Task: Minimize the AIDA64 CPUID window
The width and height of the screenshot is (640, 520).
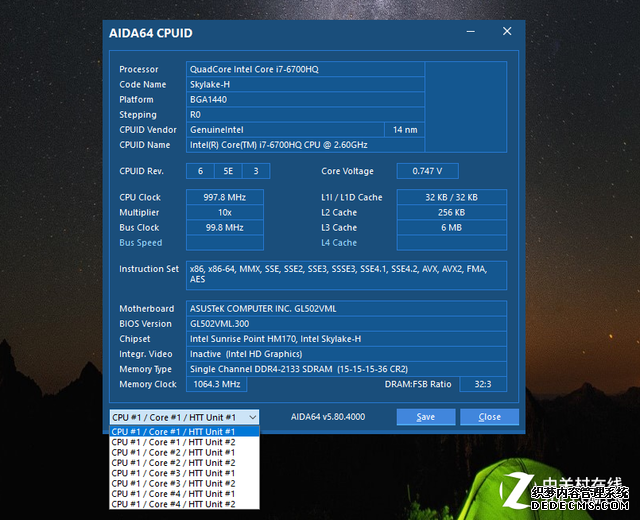Action: coord(471,31)
